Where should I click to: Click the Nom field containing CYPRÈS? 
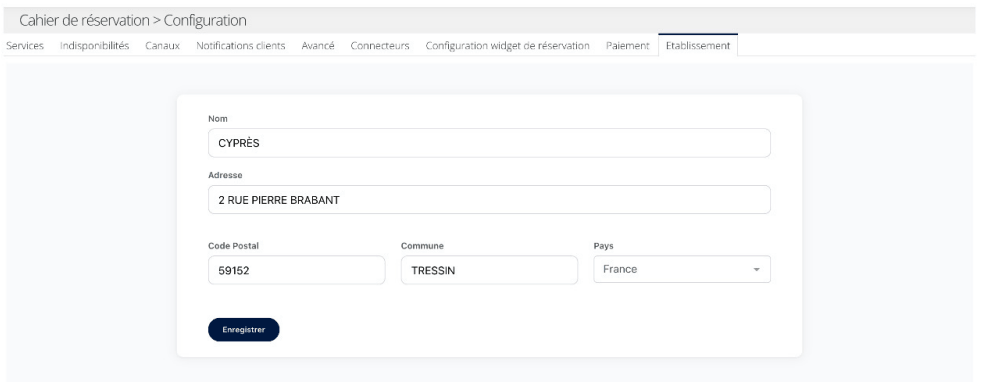click(489, 143)
